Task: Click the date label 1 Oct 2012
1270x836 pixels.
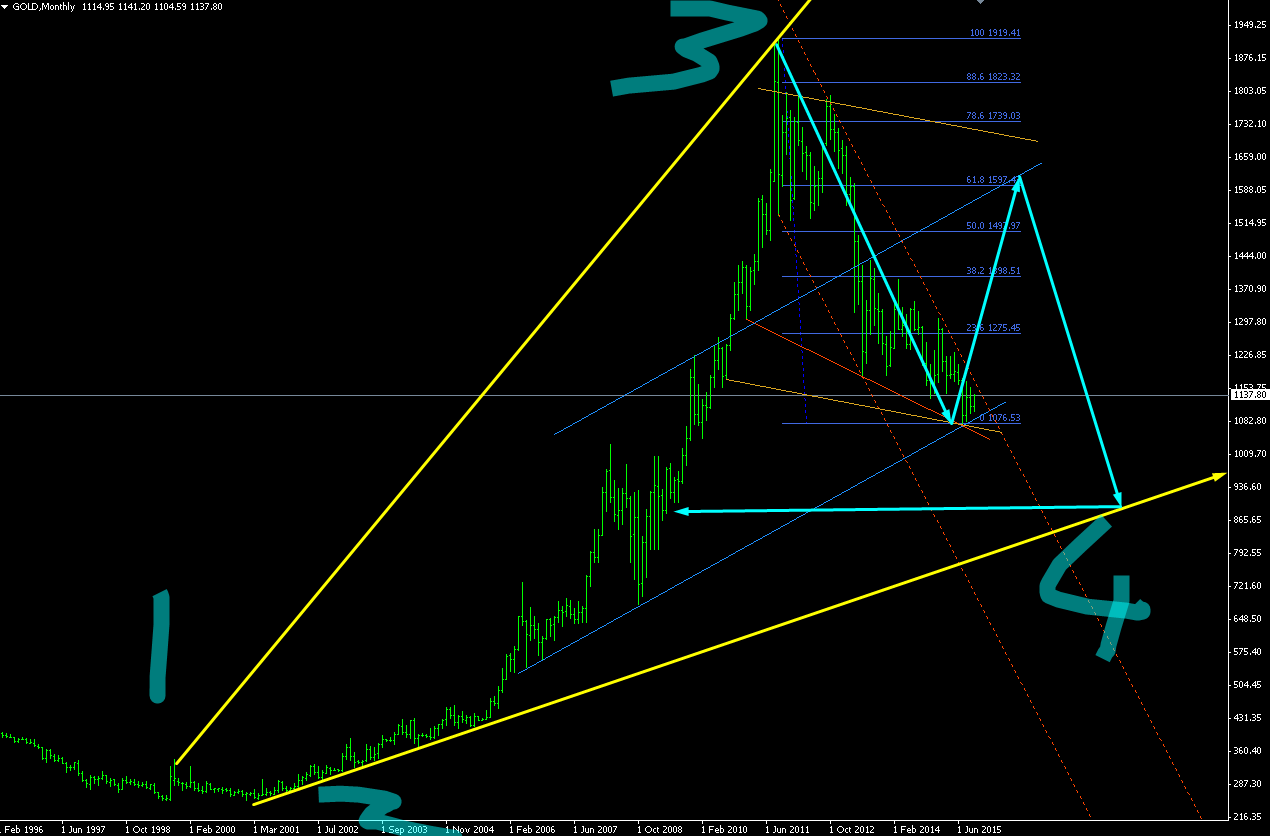Action: [x=851, y=829]
